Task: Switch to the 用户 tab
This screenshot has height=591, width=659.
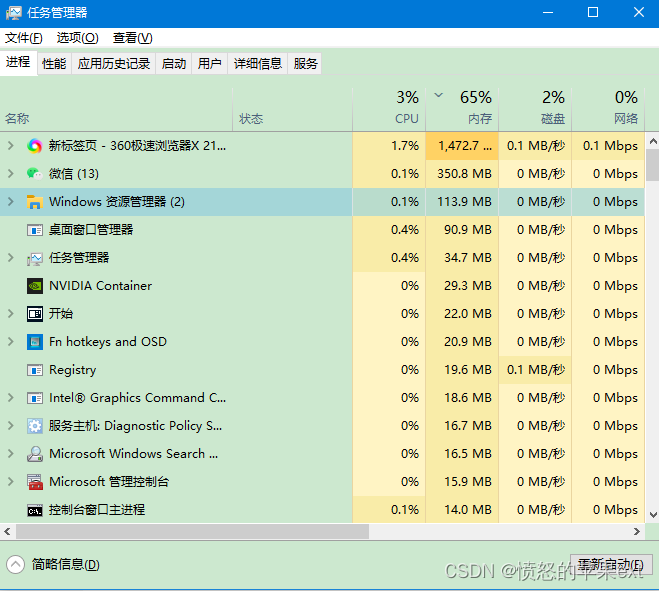Action: (209, 64)
